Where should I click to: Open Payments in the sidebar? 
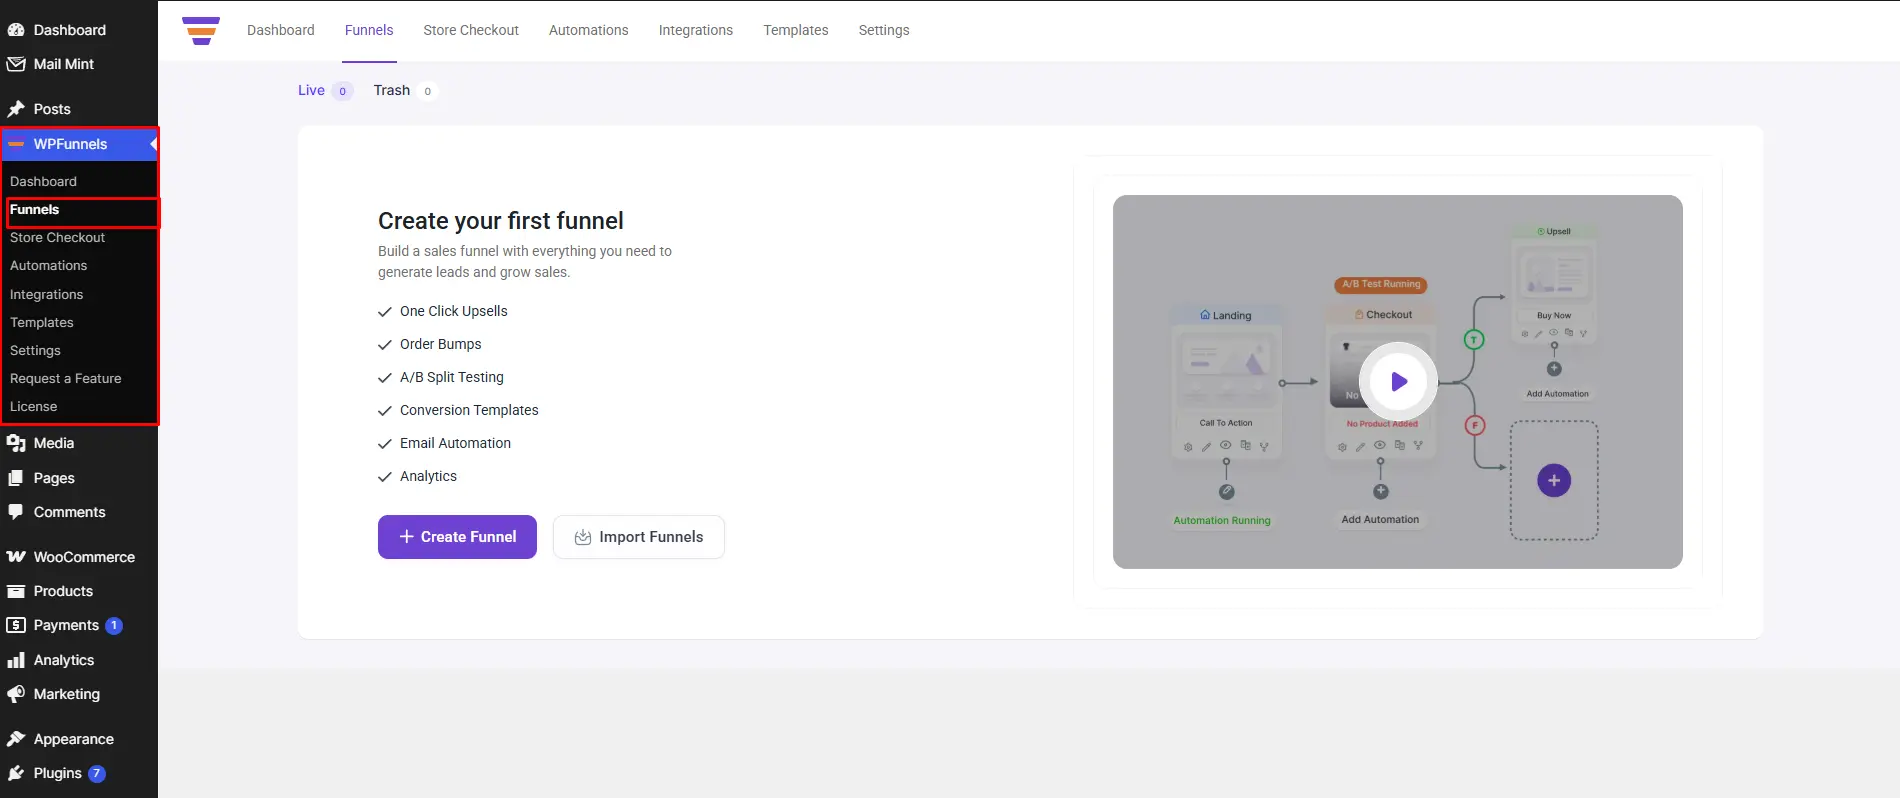pos(66,625)
